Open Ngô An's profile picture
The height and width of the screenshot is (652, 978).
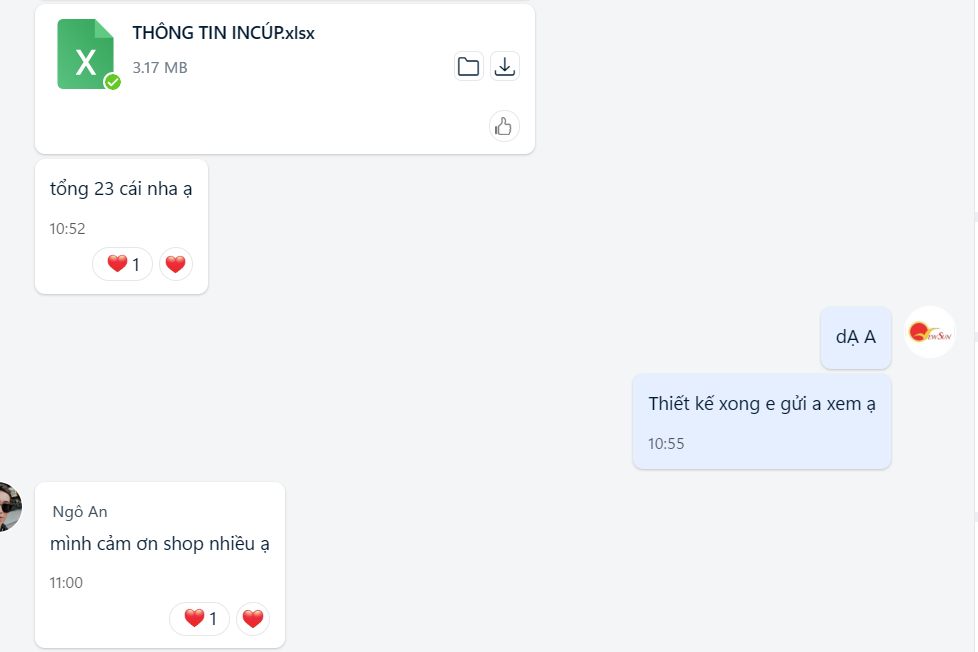pyautogui.click(x=8, y=507)
